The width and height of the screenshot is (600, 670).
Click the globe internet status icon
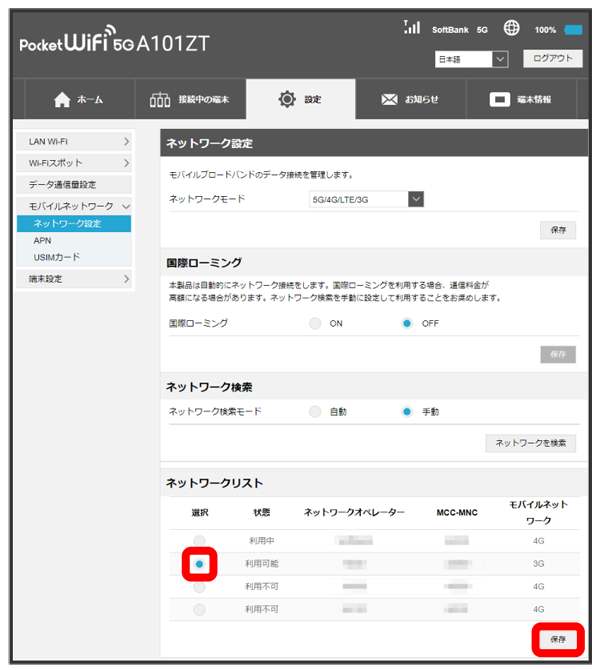(511, 28)
